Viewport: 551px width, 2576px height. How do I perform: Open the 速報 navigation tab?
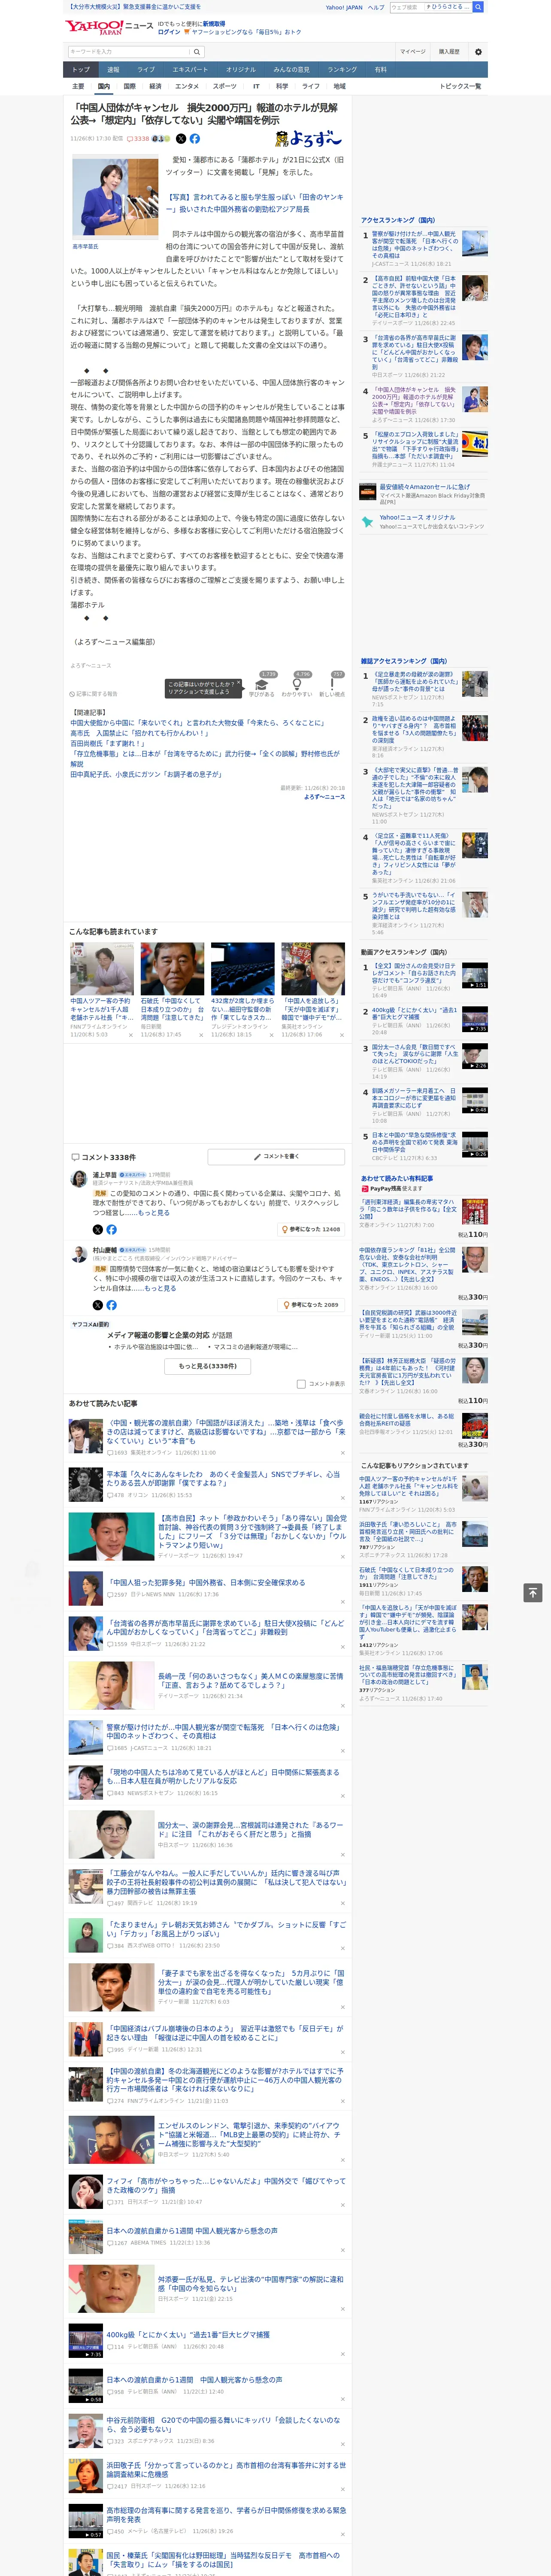point(113,70)
